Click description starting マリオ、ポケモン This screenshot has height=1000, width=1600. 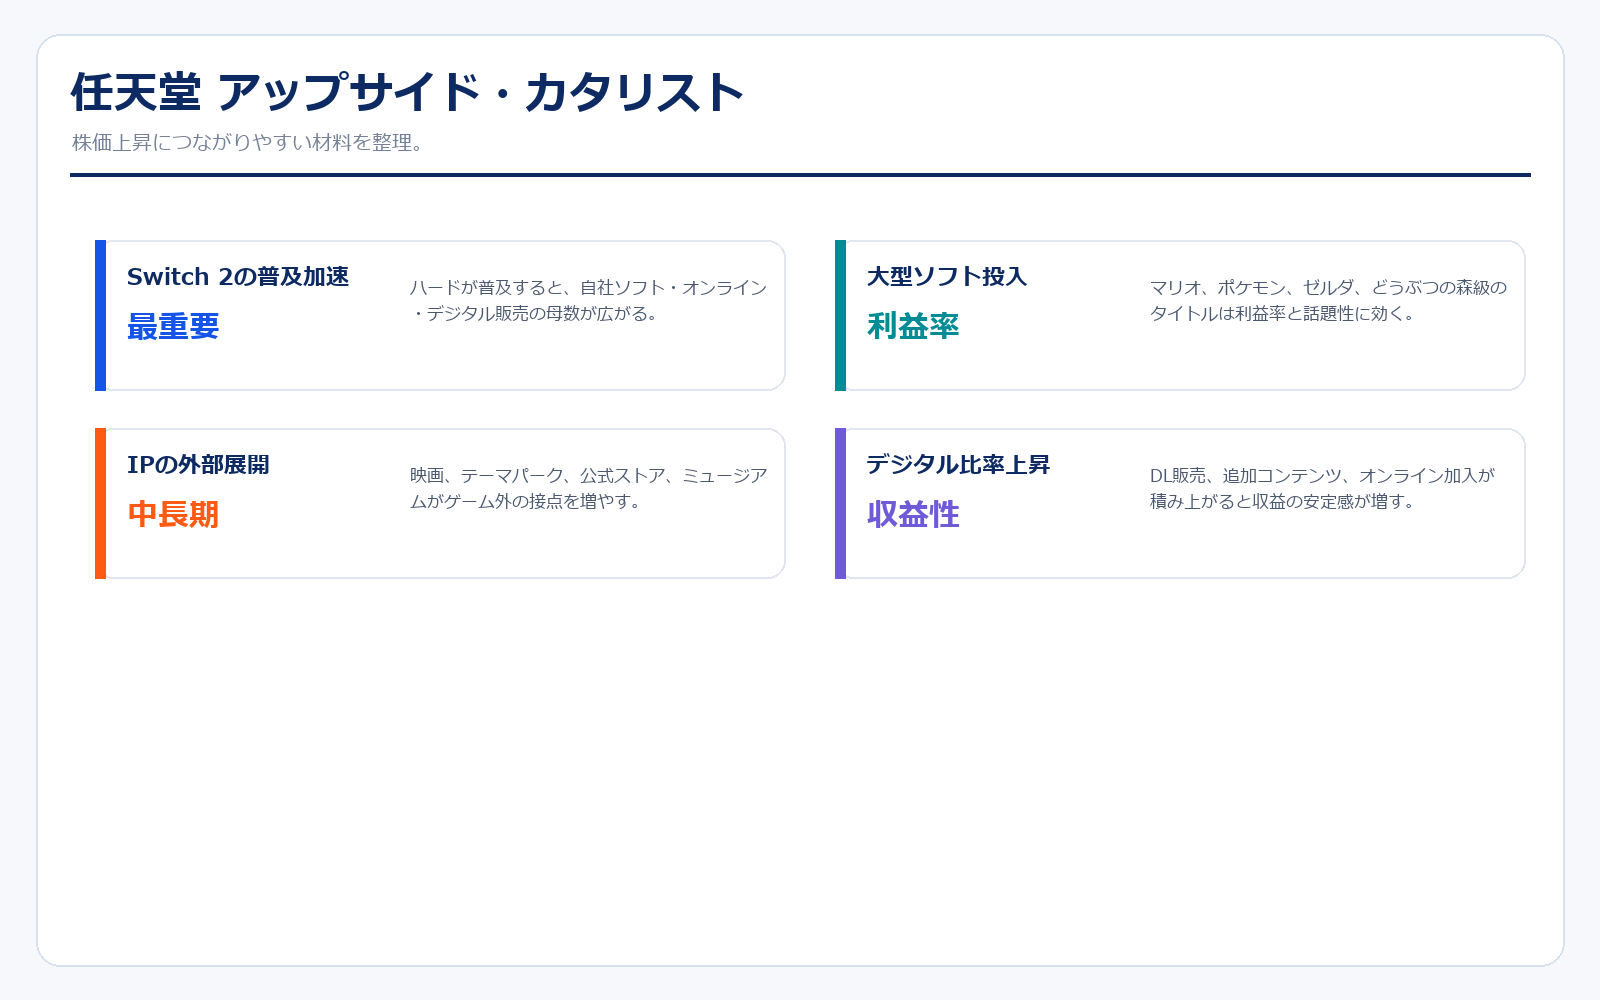1328,301
